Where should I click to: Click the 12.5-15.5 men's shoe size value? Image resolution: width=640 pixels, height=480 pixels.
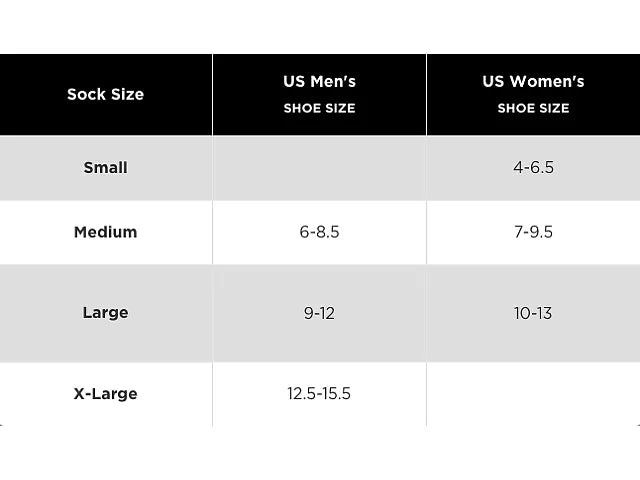[x=319, y=393]
